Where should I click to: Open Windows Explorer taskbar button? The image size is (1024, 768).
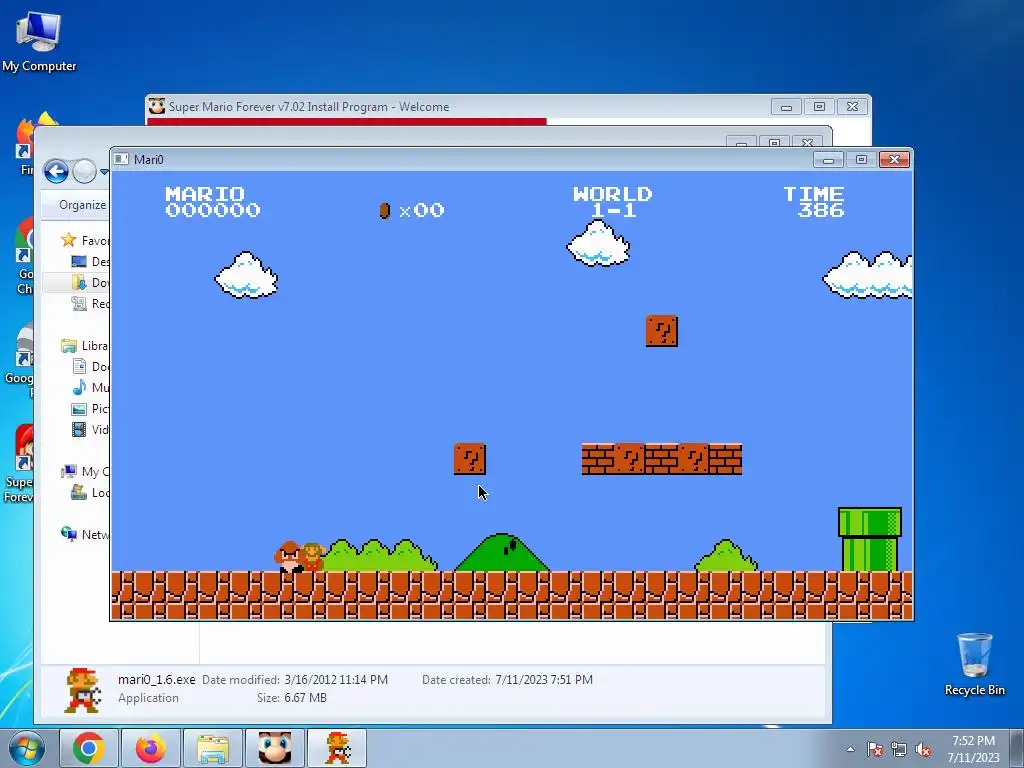(x=213, y=748)
